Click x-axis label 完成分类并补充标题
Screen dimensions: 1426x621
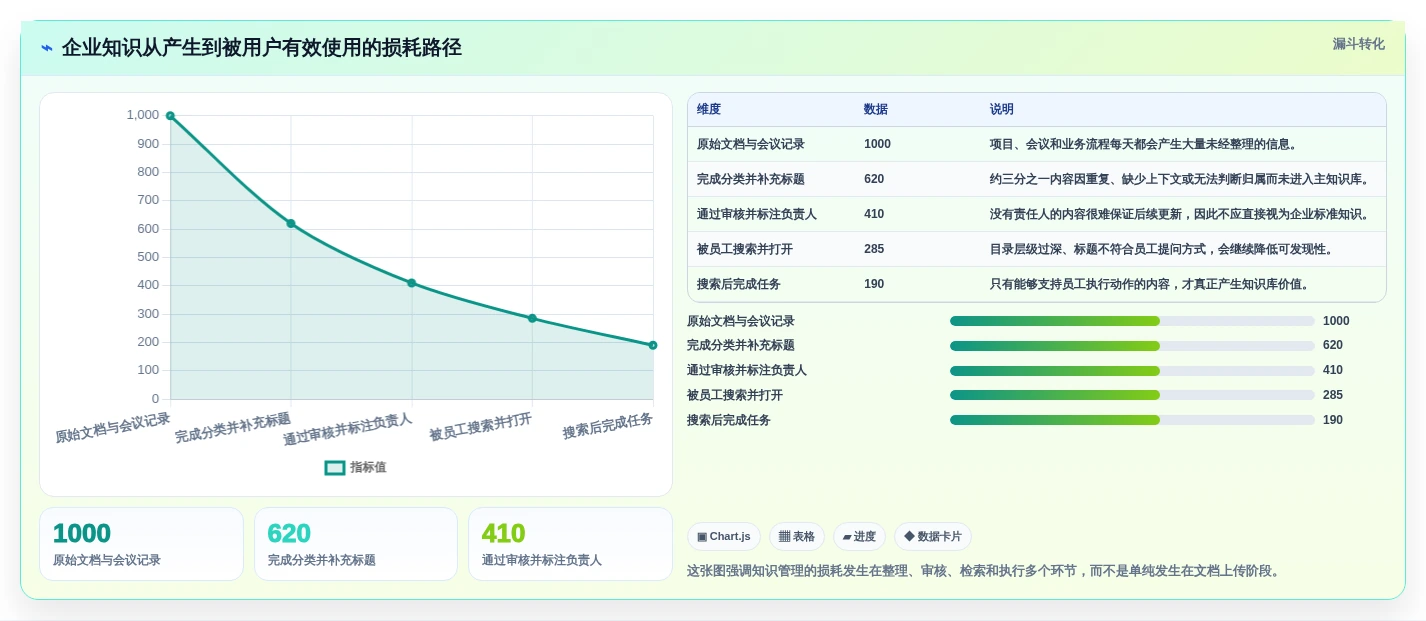pos(233,427)
